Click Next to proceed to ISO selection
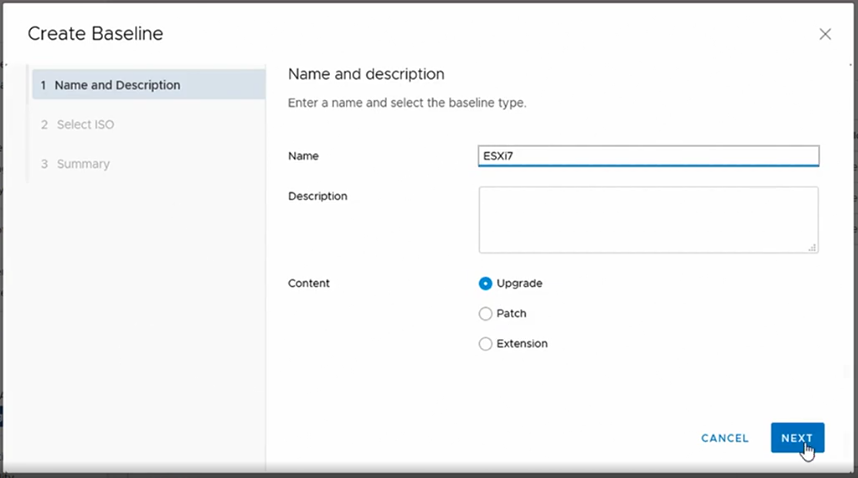Image resolution: width=858 pixels, height=478 pixels. click(797, 438)
